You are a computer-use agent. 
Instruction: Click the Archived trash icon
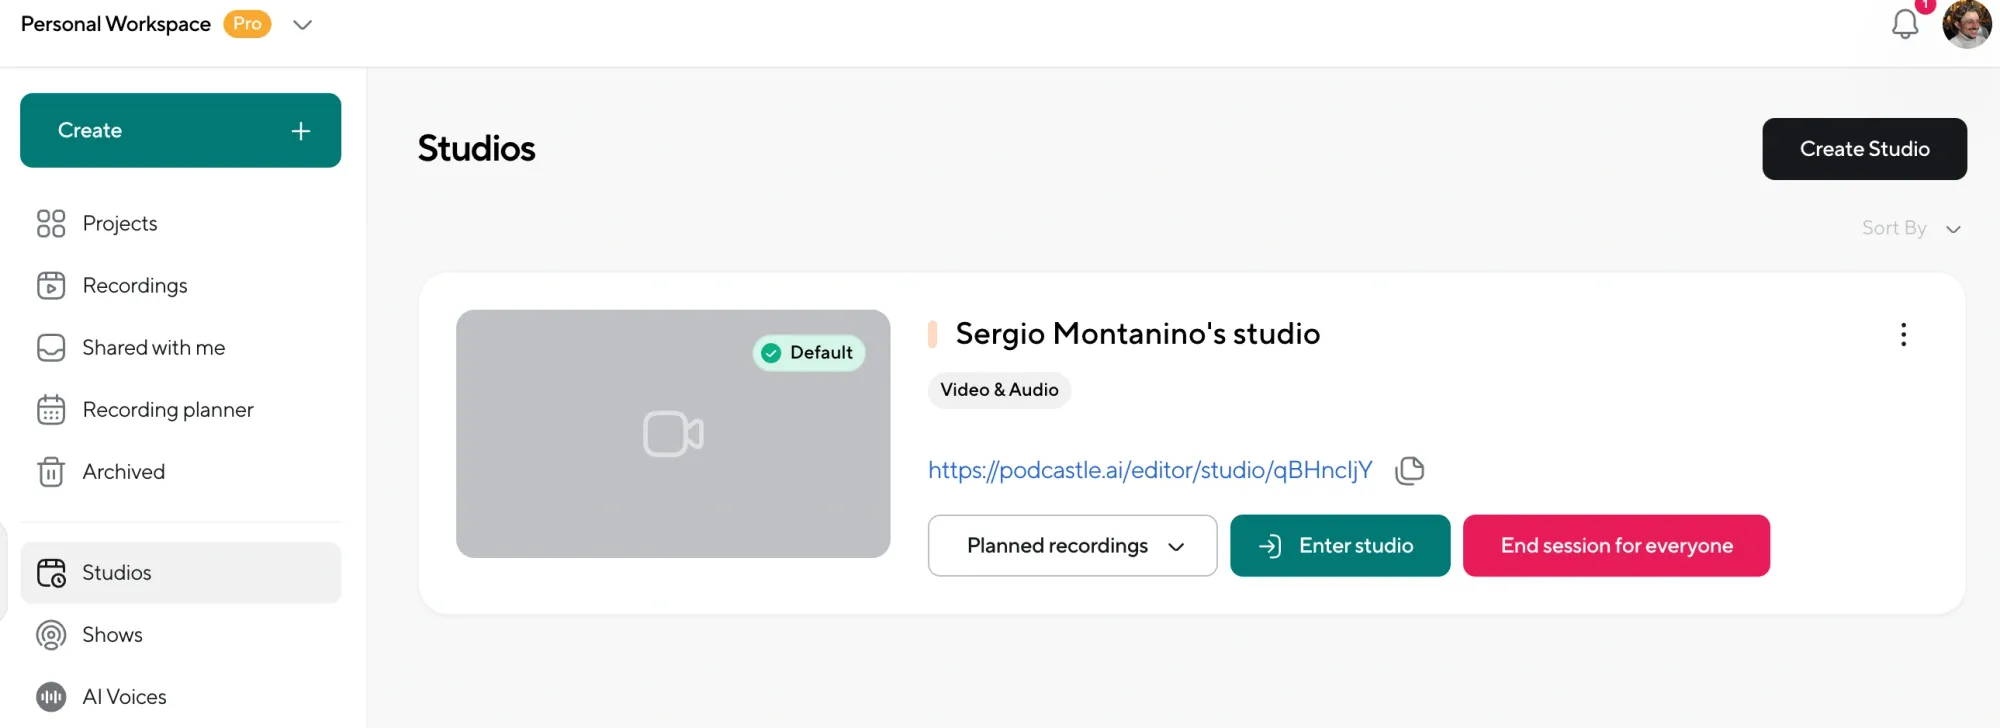coord(51,472)
